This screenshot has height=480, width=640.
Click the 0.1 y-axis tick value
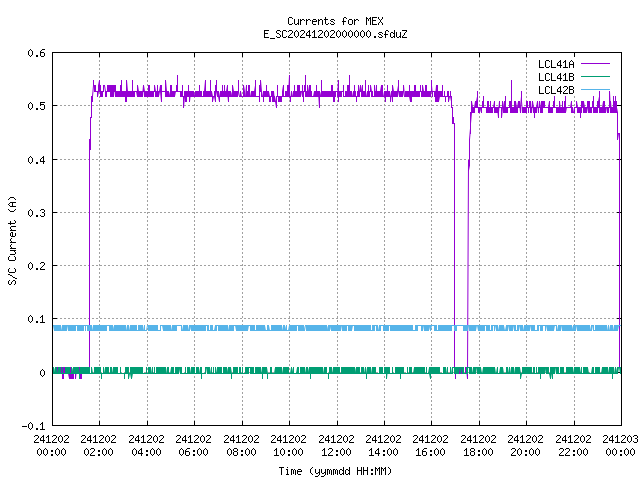tap(36, 319)
